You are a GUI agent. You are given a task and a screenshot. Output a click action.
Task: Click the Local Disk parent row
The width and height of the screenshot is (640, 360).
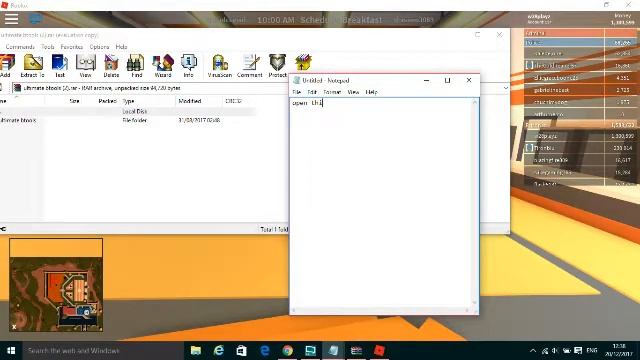[128, 111]
